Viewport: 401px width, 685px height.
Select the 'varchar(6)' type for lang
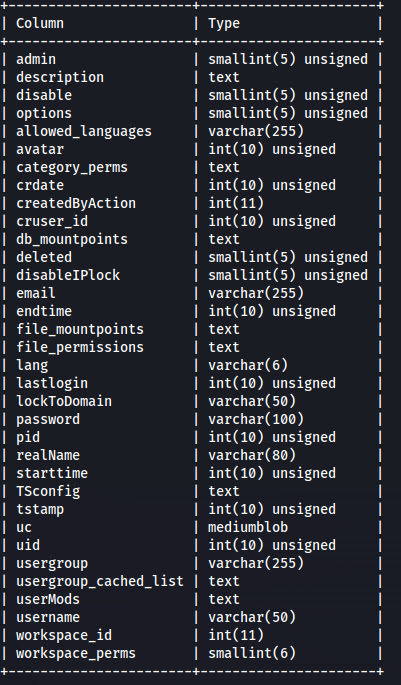[x=248, y=365]
